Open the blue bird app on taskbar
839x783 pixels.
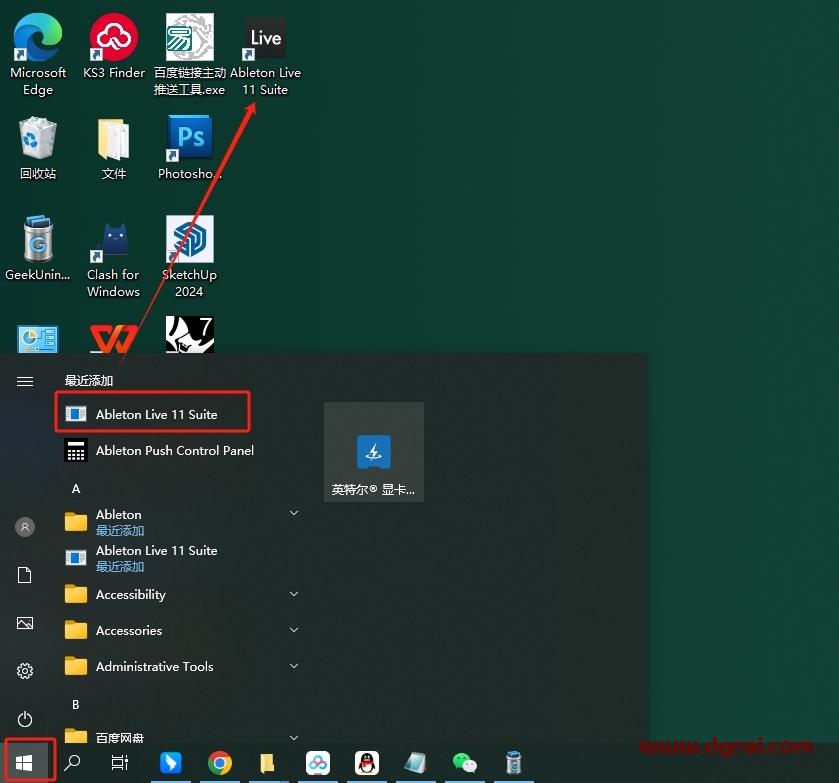point(171,762)
